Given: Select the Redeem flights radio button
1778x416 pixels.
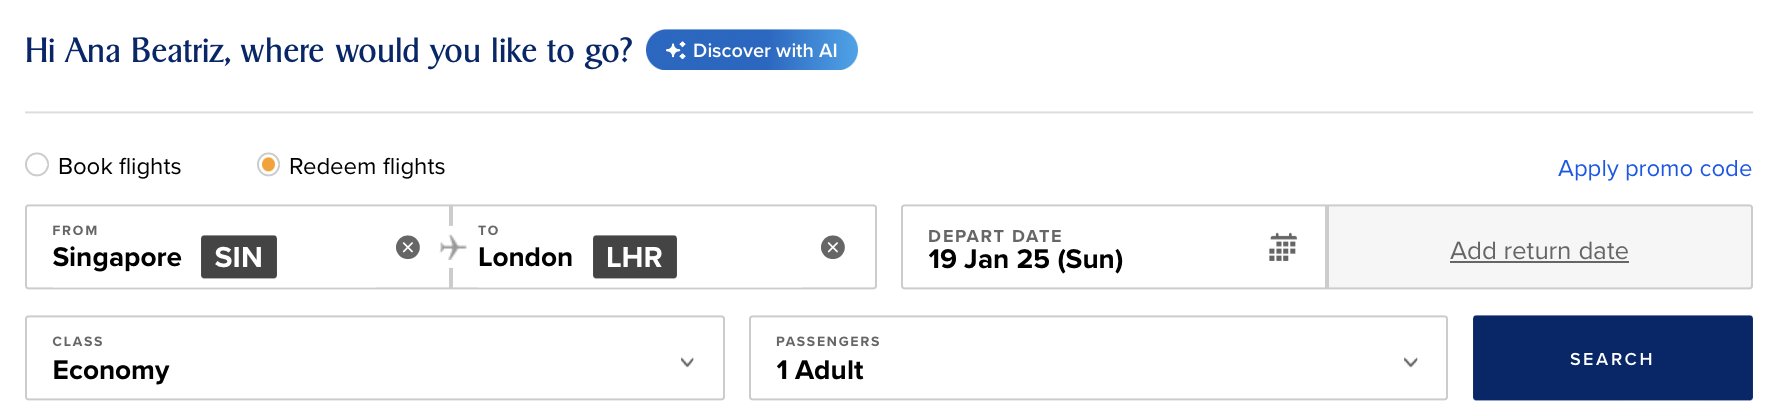Looking at the screenshot, I should 268,165.
